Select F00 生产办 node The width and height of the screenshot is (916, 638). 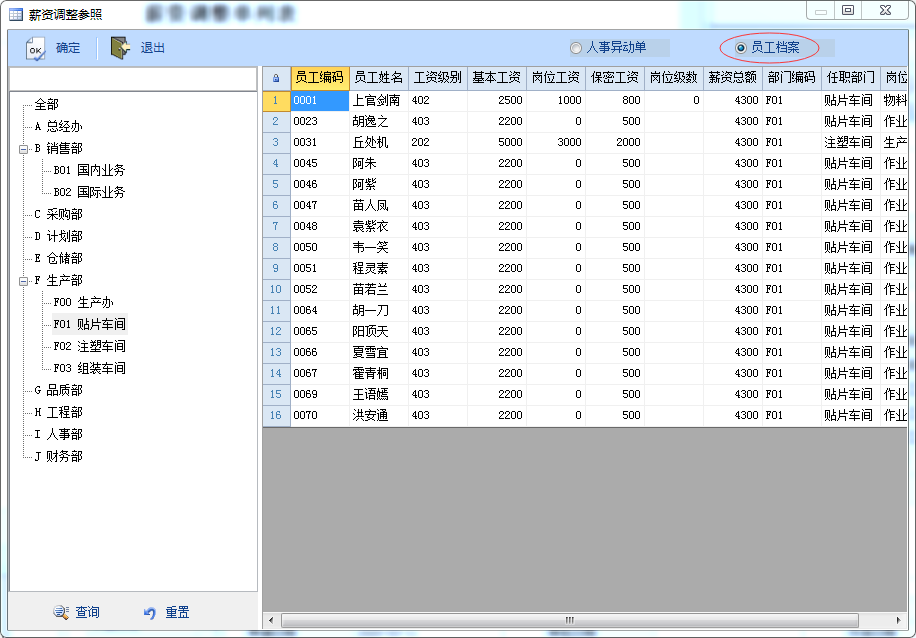[84, 303]
